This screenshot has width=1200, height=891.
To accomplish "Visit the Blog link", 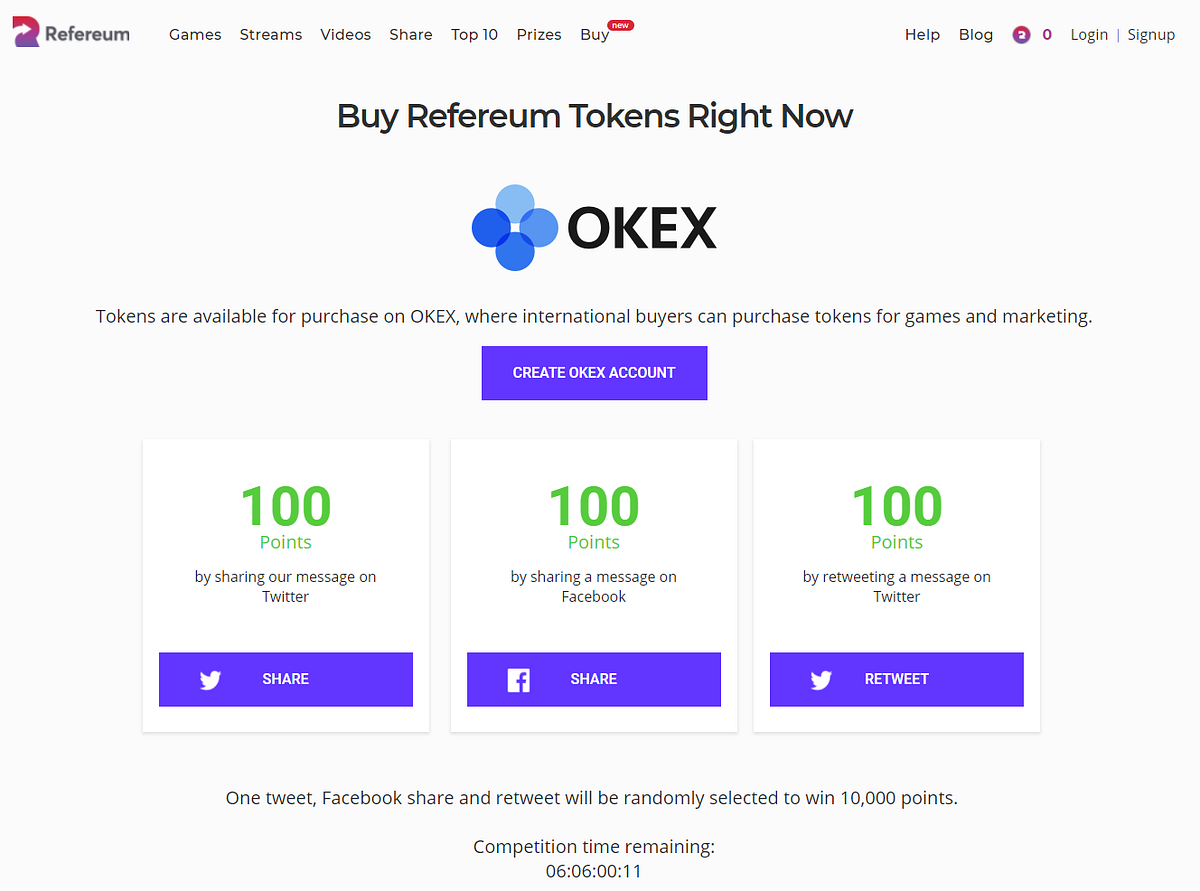I will tap(976, 35).
